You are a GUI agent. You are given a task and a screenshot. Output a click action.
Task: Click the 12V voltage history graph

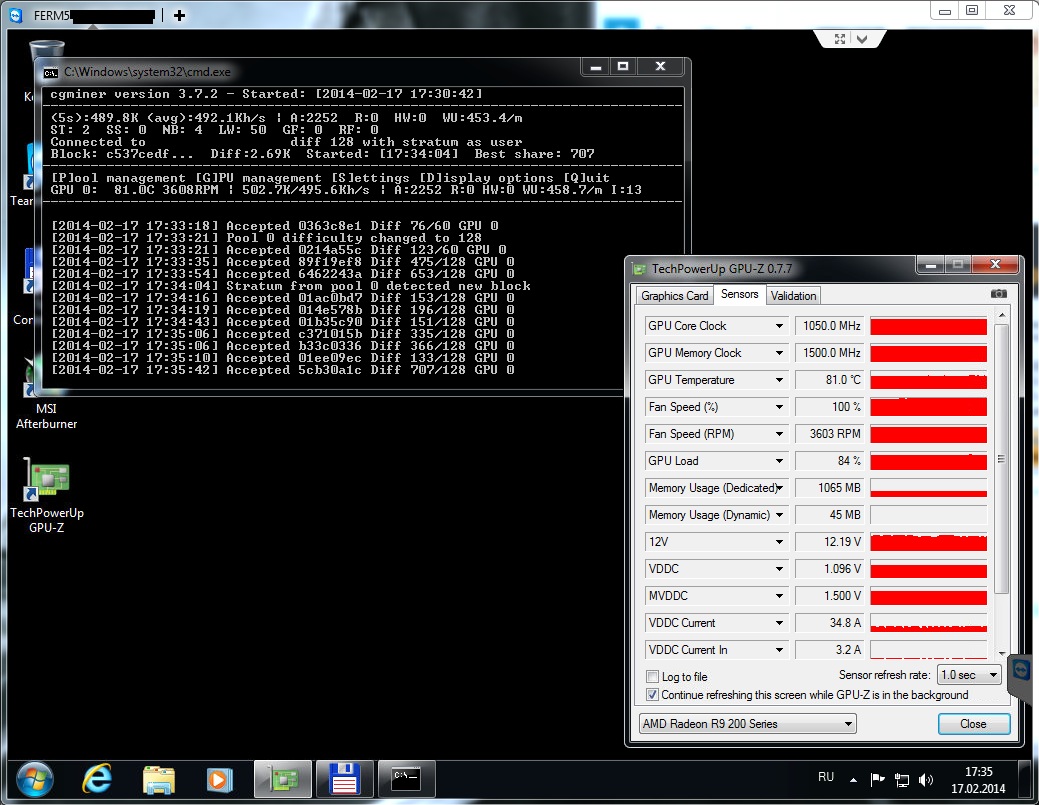928,542
